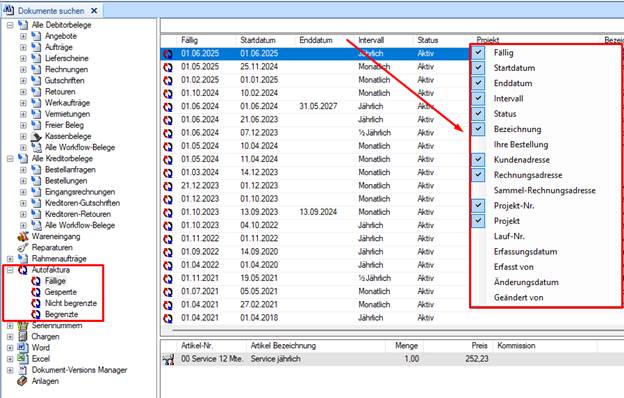The width and height of the screenshot is (624, 398).
Task: Collapse the Alle Debitorbelege node
Action: coord(10,25)
